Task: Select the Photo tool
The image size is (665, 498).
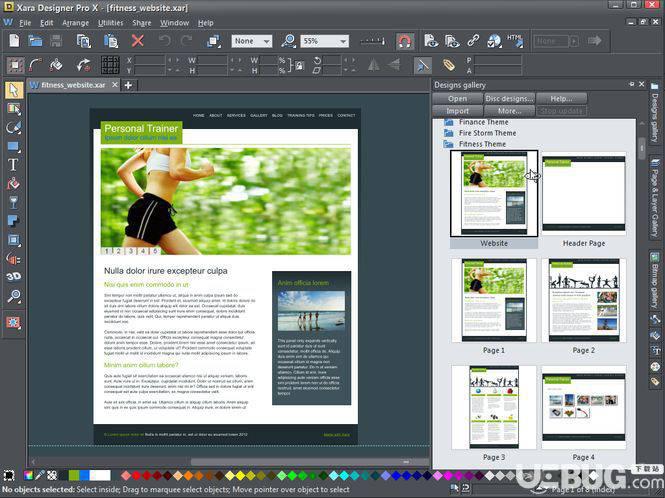Action: click(14, 109)
